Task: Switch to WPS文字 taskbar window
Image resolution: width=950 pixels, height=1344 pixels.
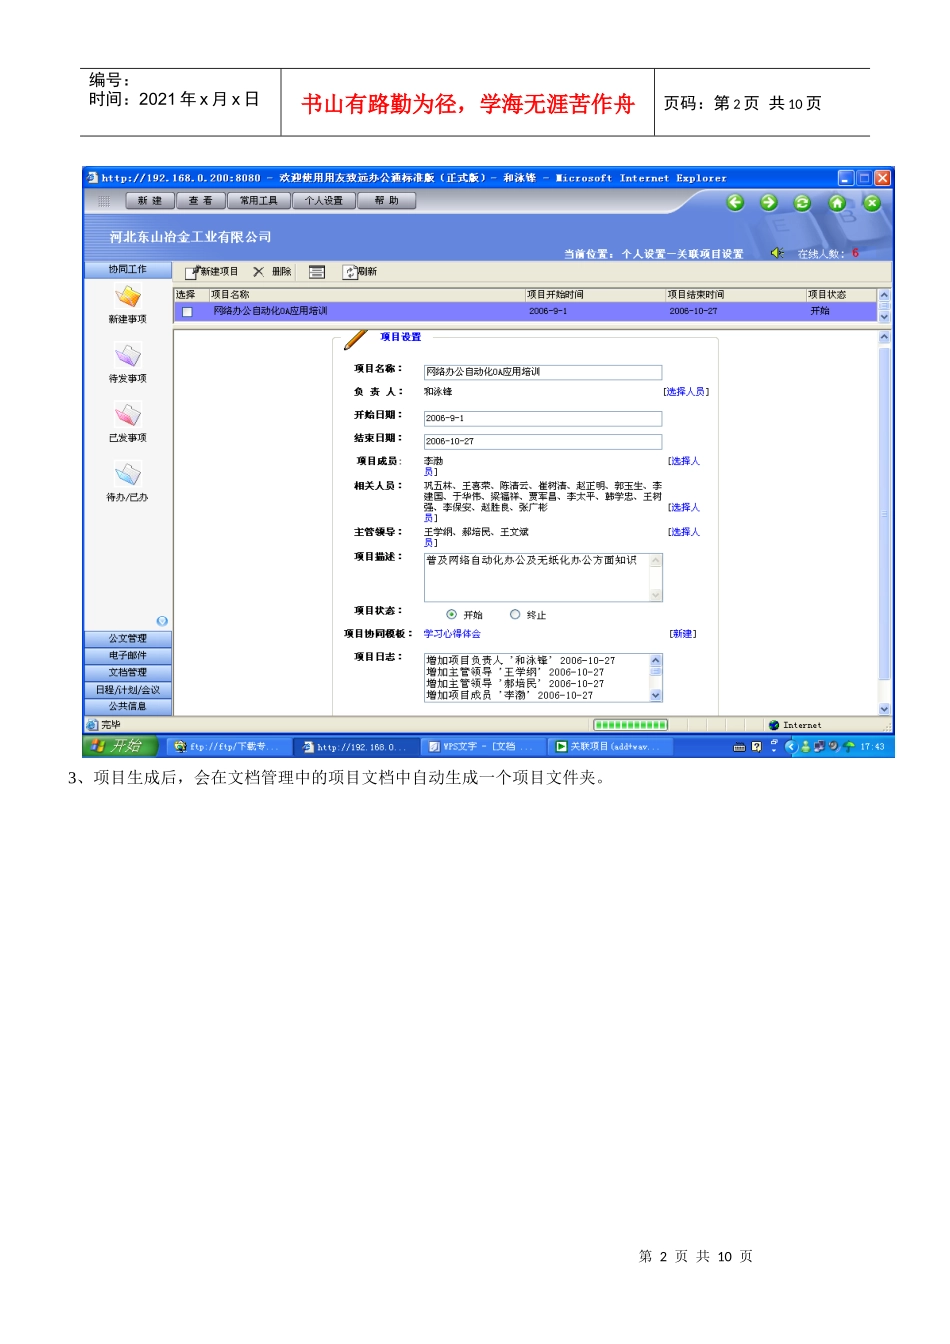Action: (x=483, y=747)
